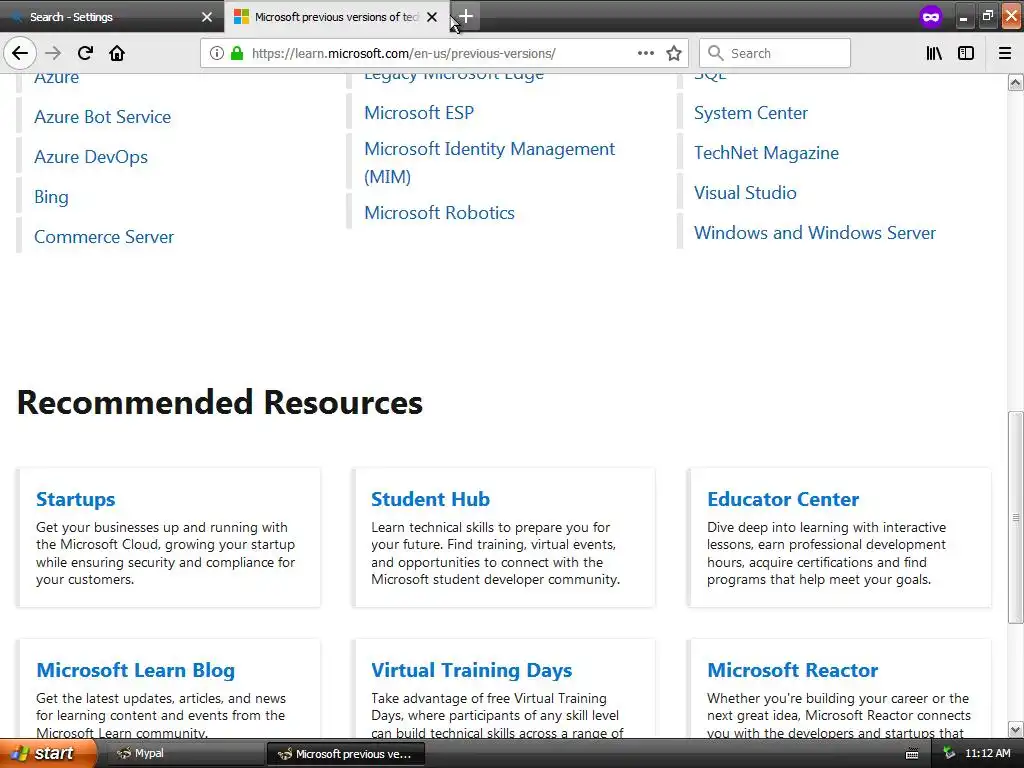Open the TechNet Magazine link
Viewport: 1024px width, 768px height.
(x=766, y=152)
